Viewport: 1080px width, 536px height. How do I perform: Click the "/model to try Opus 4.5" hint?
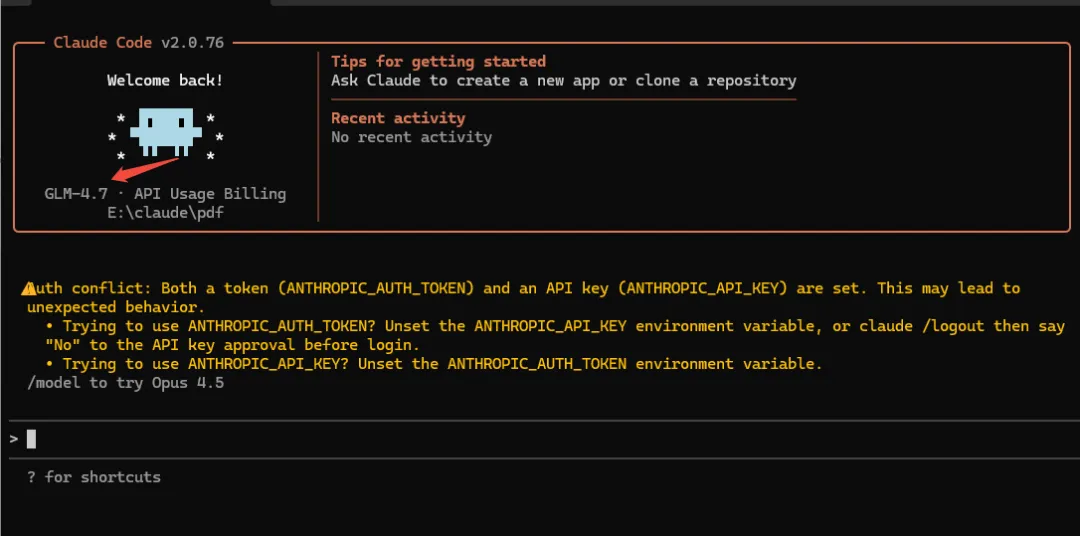(x=125, y=383)
